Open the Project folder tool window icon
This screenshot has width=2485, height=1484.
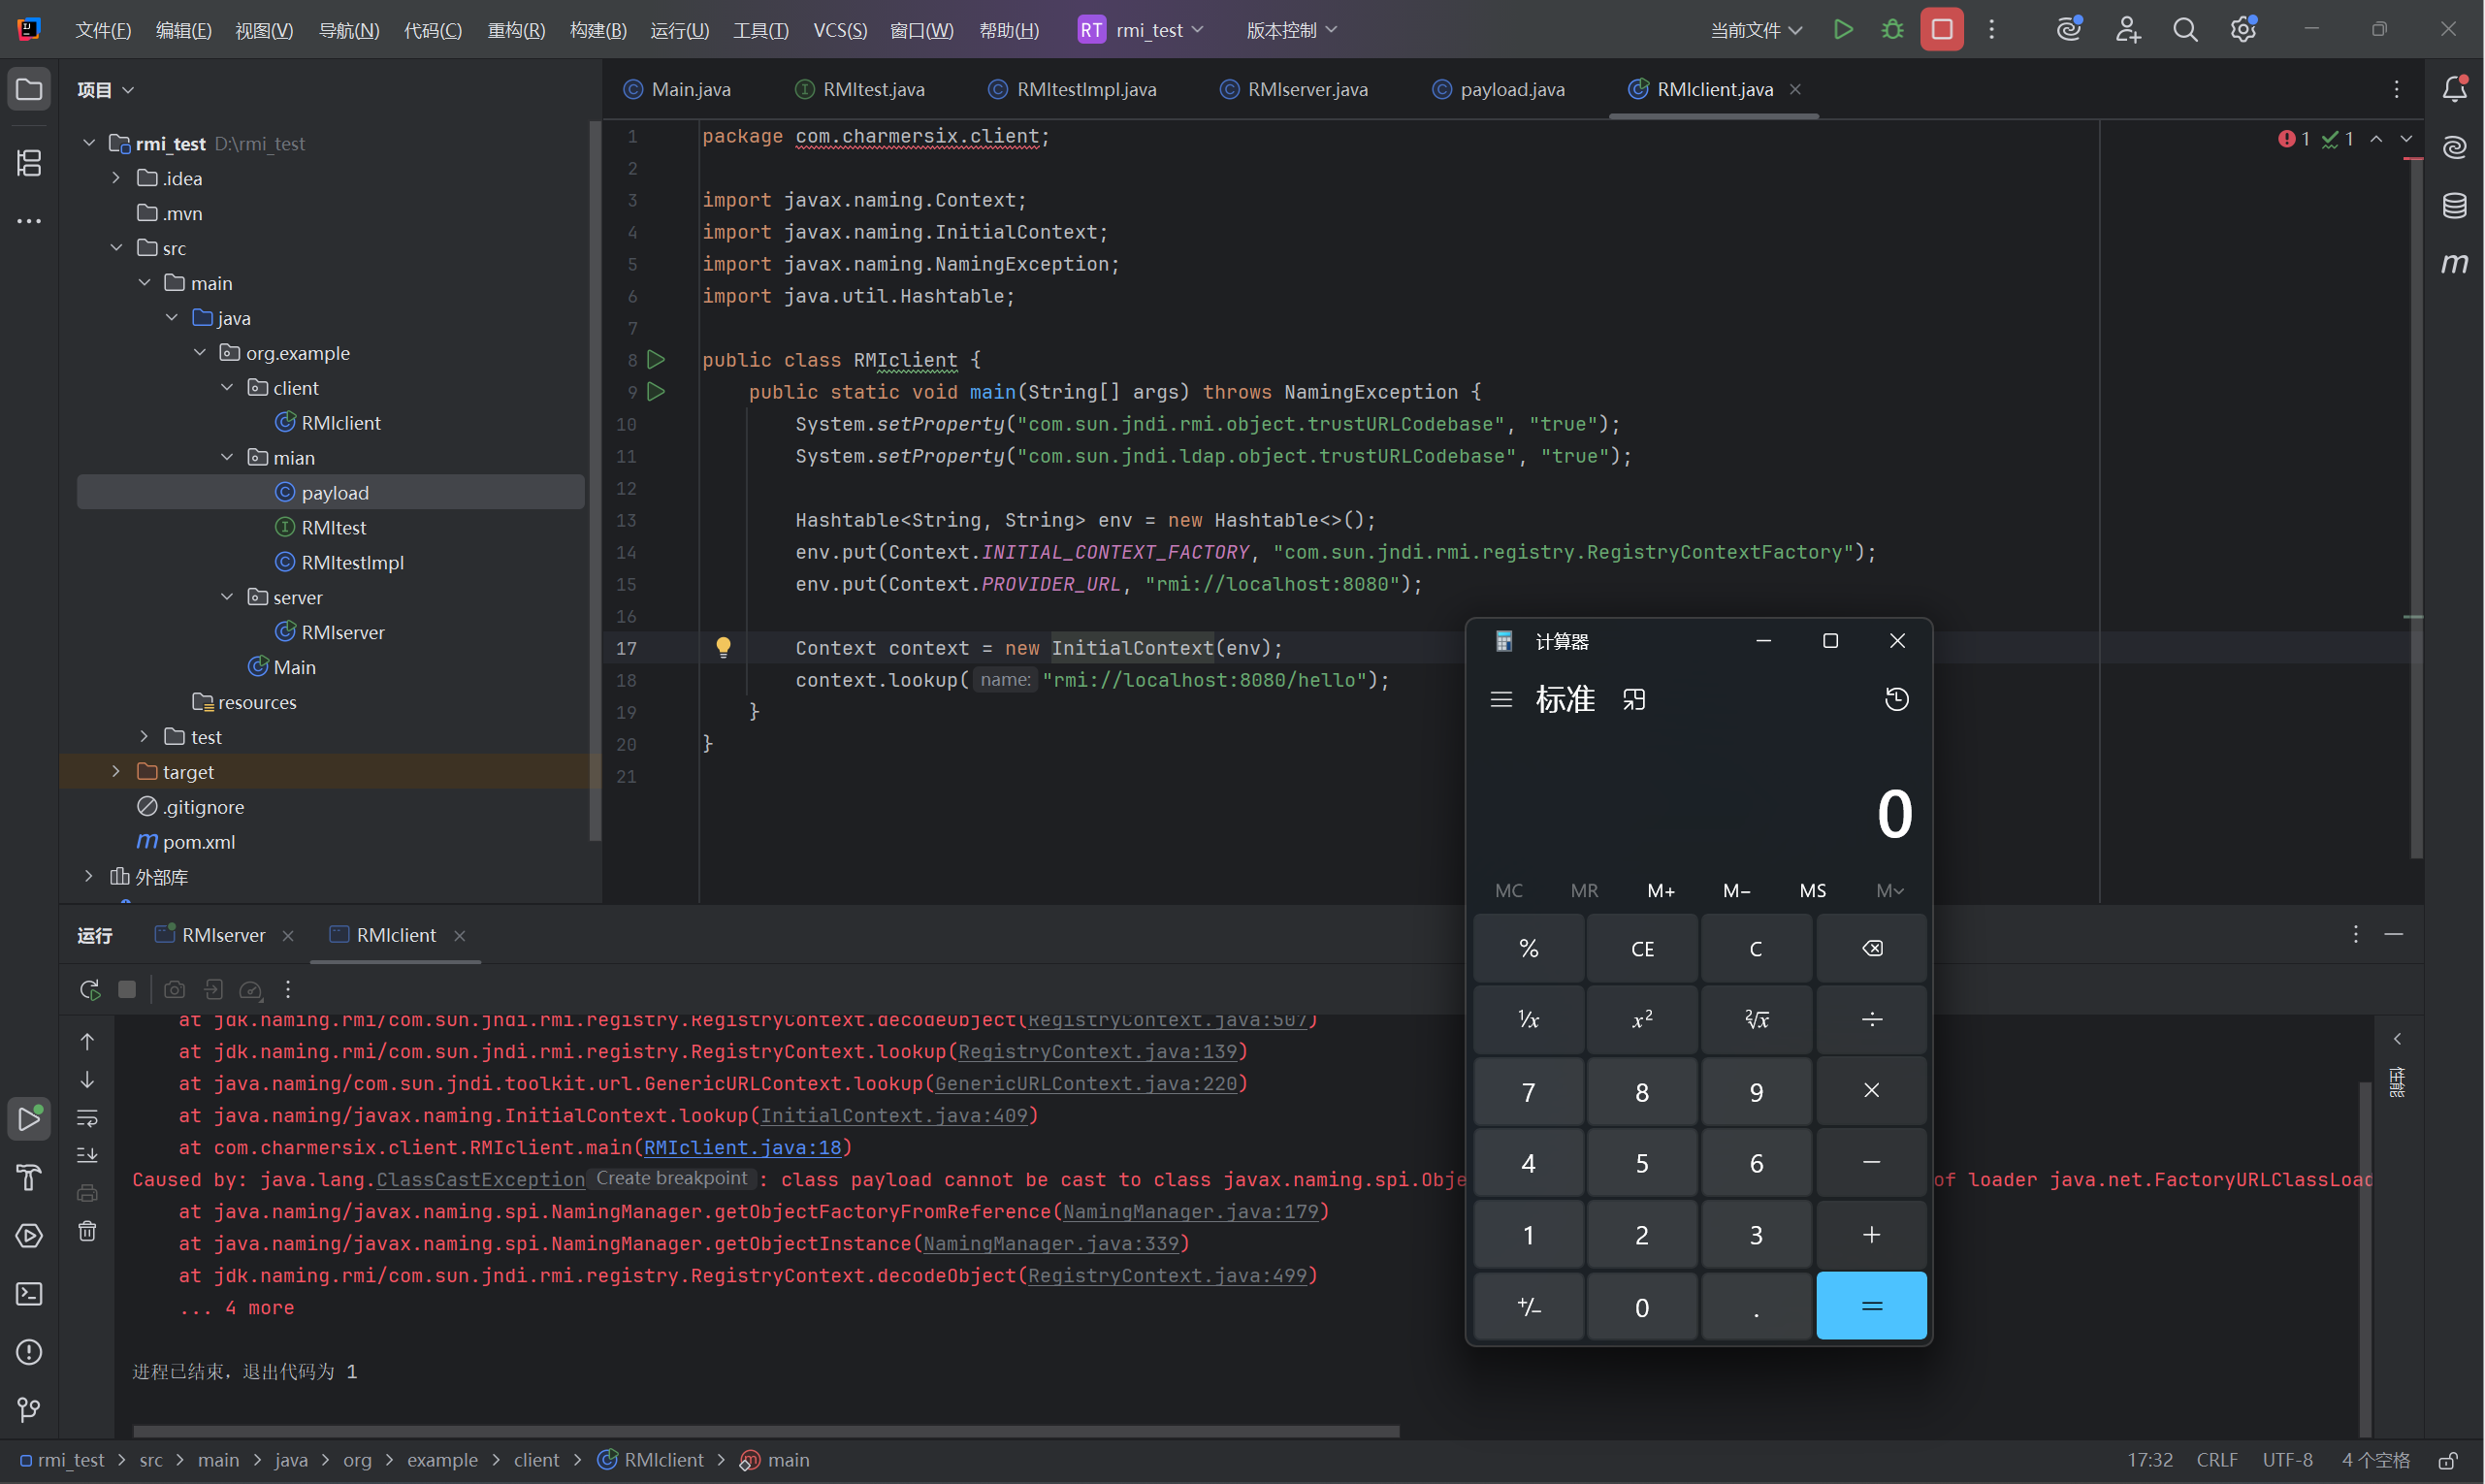click(29, 90)
